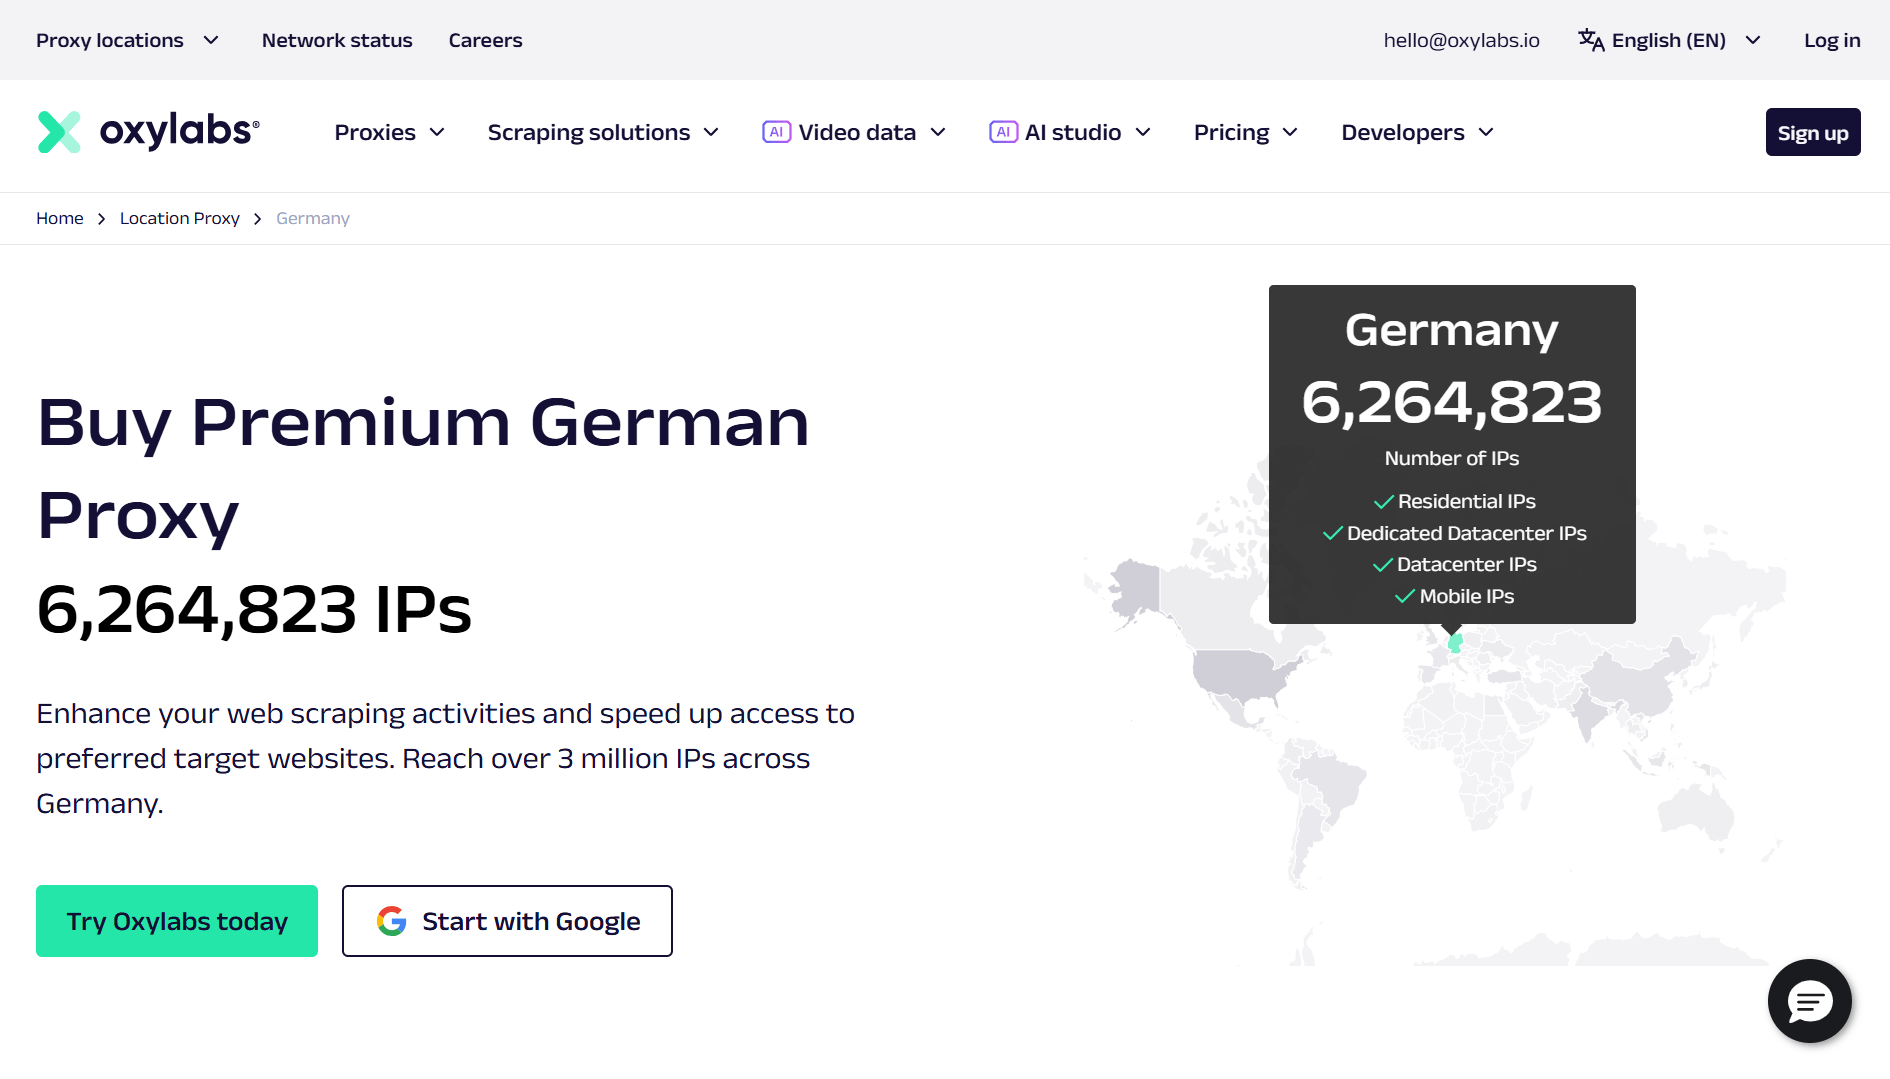The width and height of the screenshot is (1890, 1079).
Task: Click the Buy Premium German Proxy heading
Action: [423, 468]
